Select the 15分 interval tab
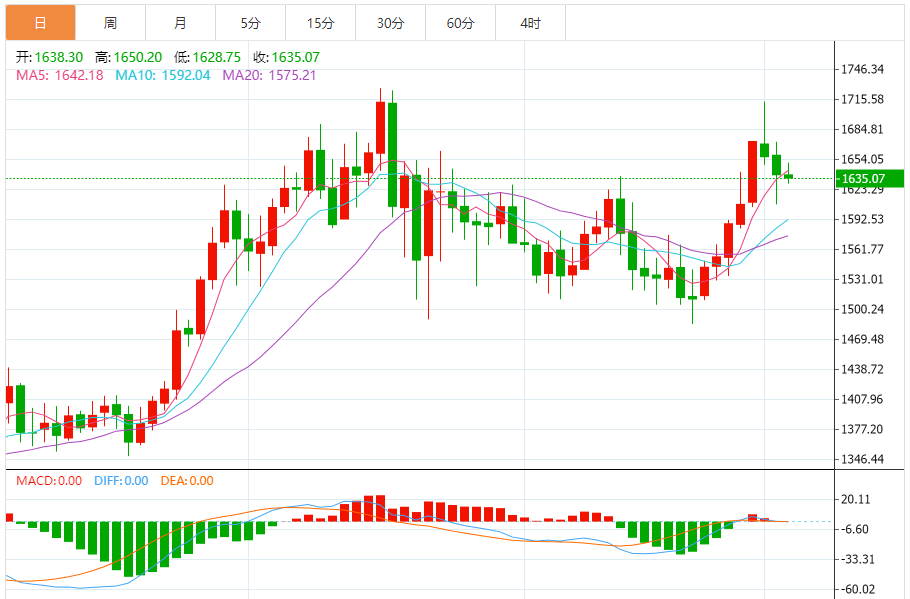Image resolution: width=910 pixels, height=599 pixels. pyautogui.click(x=320, y=22)
